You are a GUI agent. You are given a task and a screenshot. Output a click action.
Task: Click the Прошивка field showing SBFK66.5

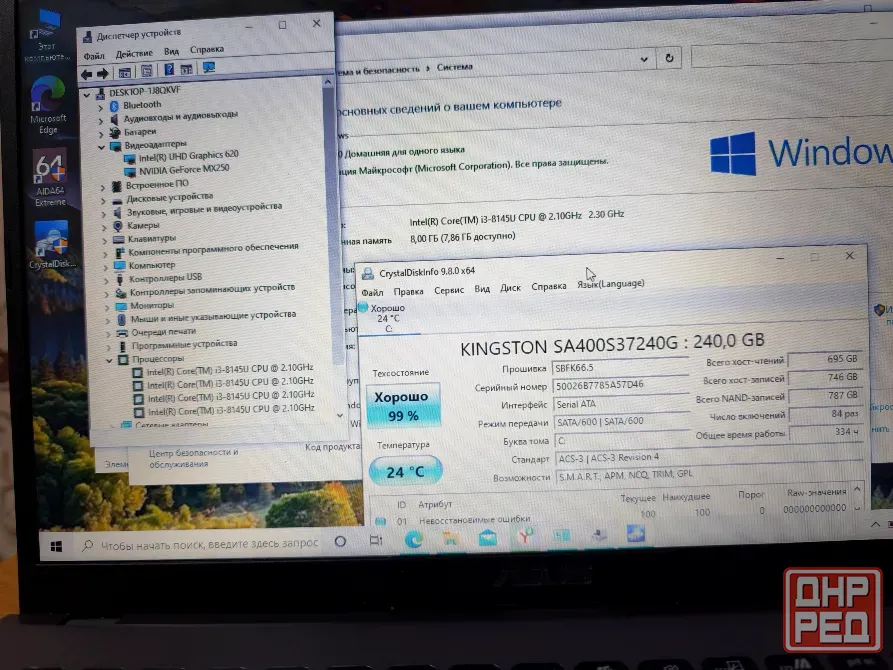point(620,367)
